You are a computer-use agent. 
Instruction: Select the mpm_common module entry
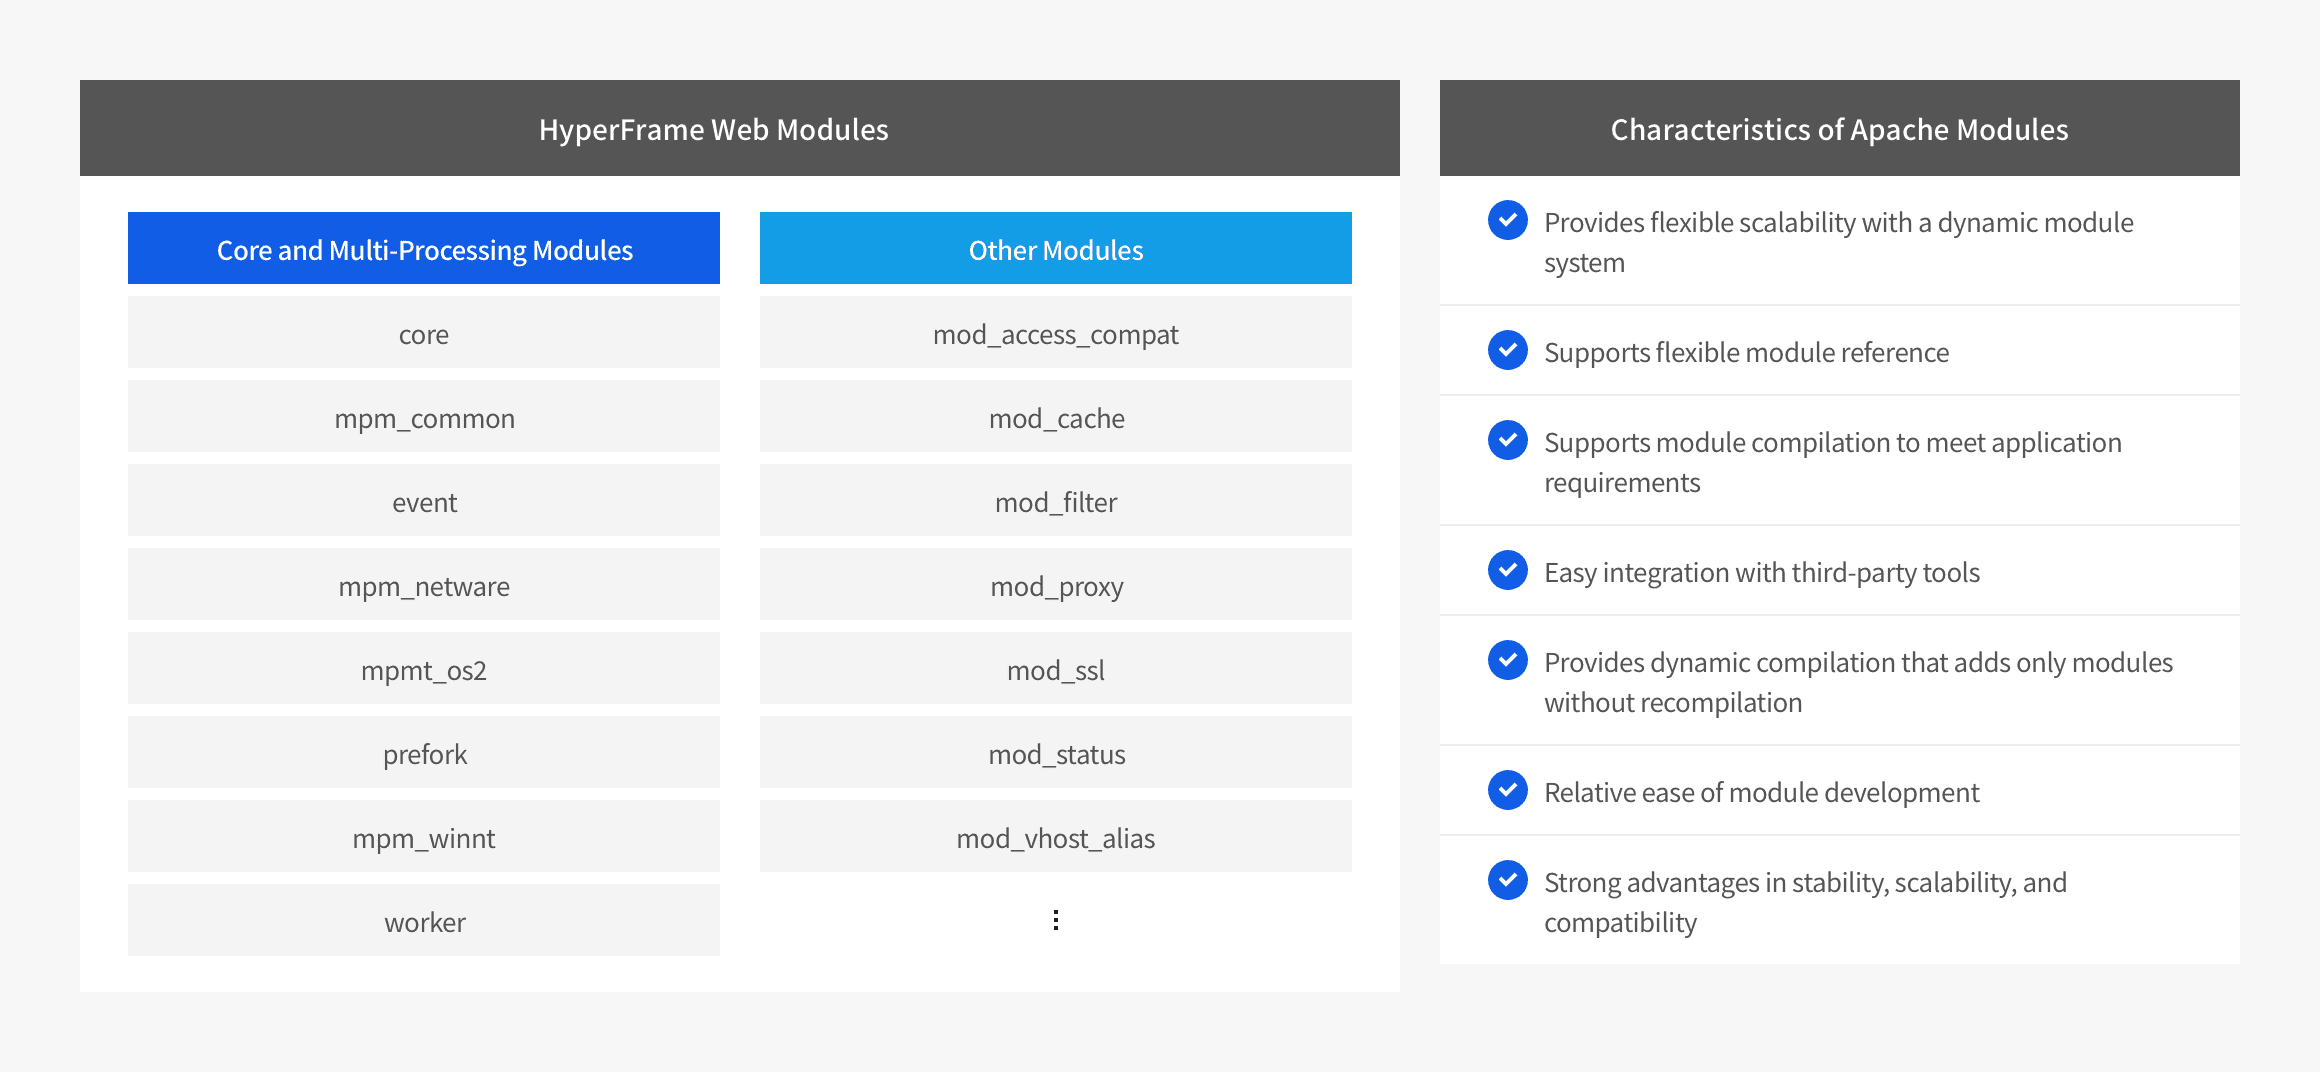pyautogui.click(x=424, y=417)
